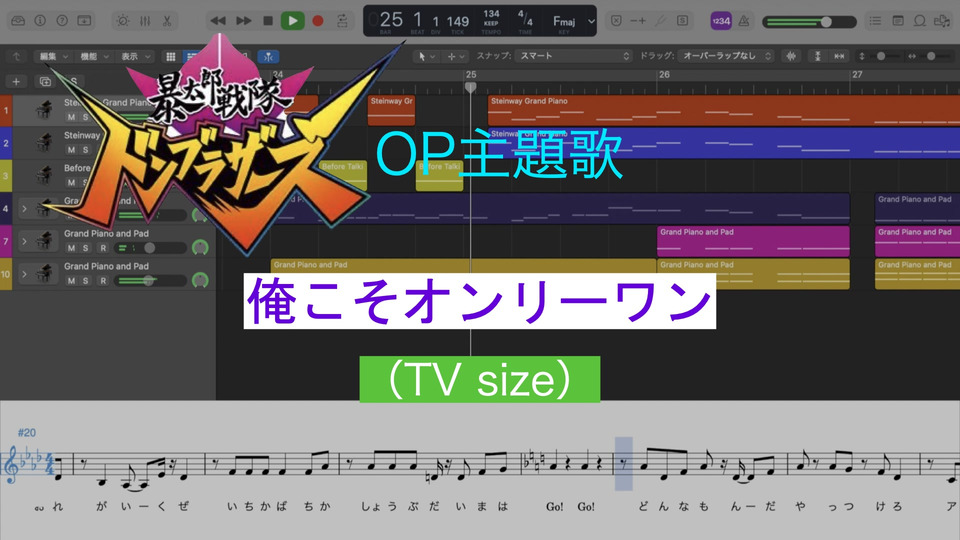Show the grid view icon

pos(171,56)
